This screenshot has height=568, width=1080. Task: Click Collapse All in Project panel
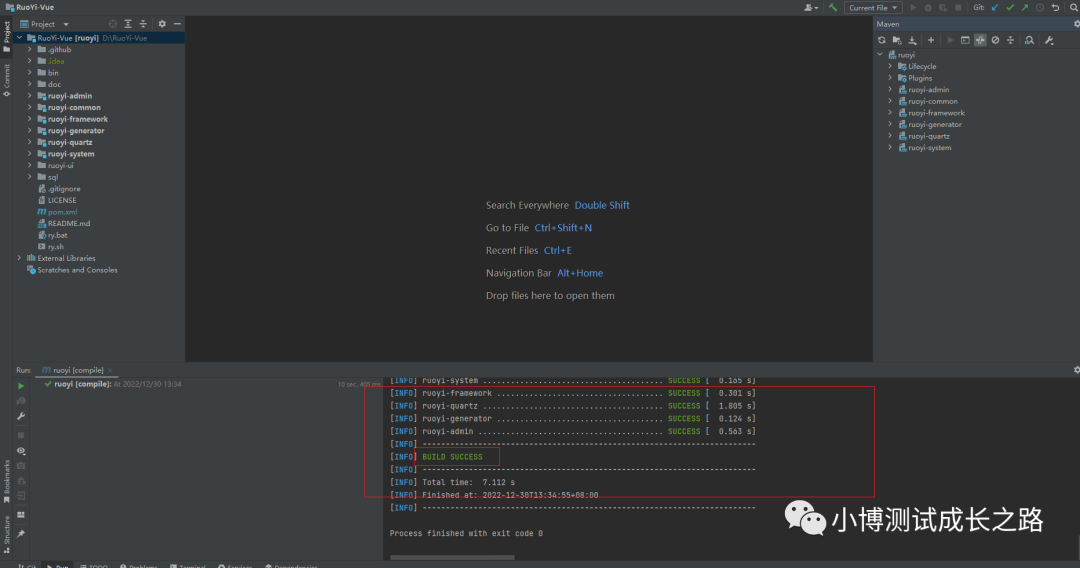click(143, 24)
